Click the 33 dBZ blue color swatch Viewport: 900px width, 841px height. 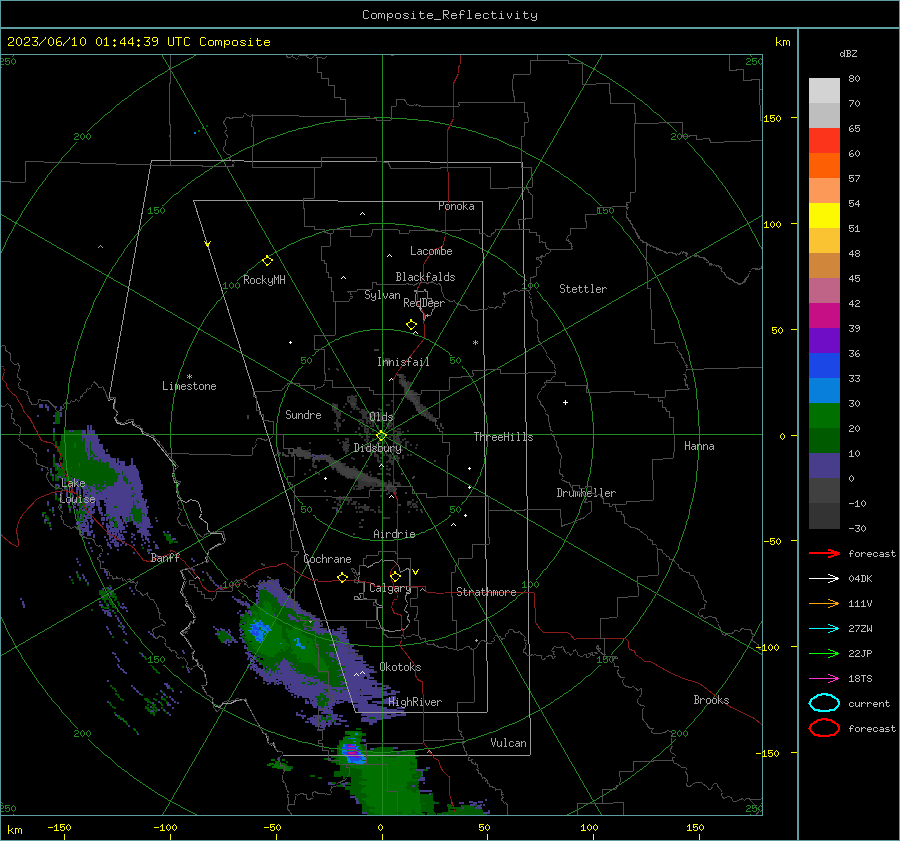coord(824,390)
